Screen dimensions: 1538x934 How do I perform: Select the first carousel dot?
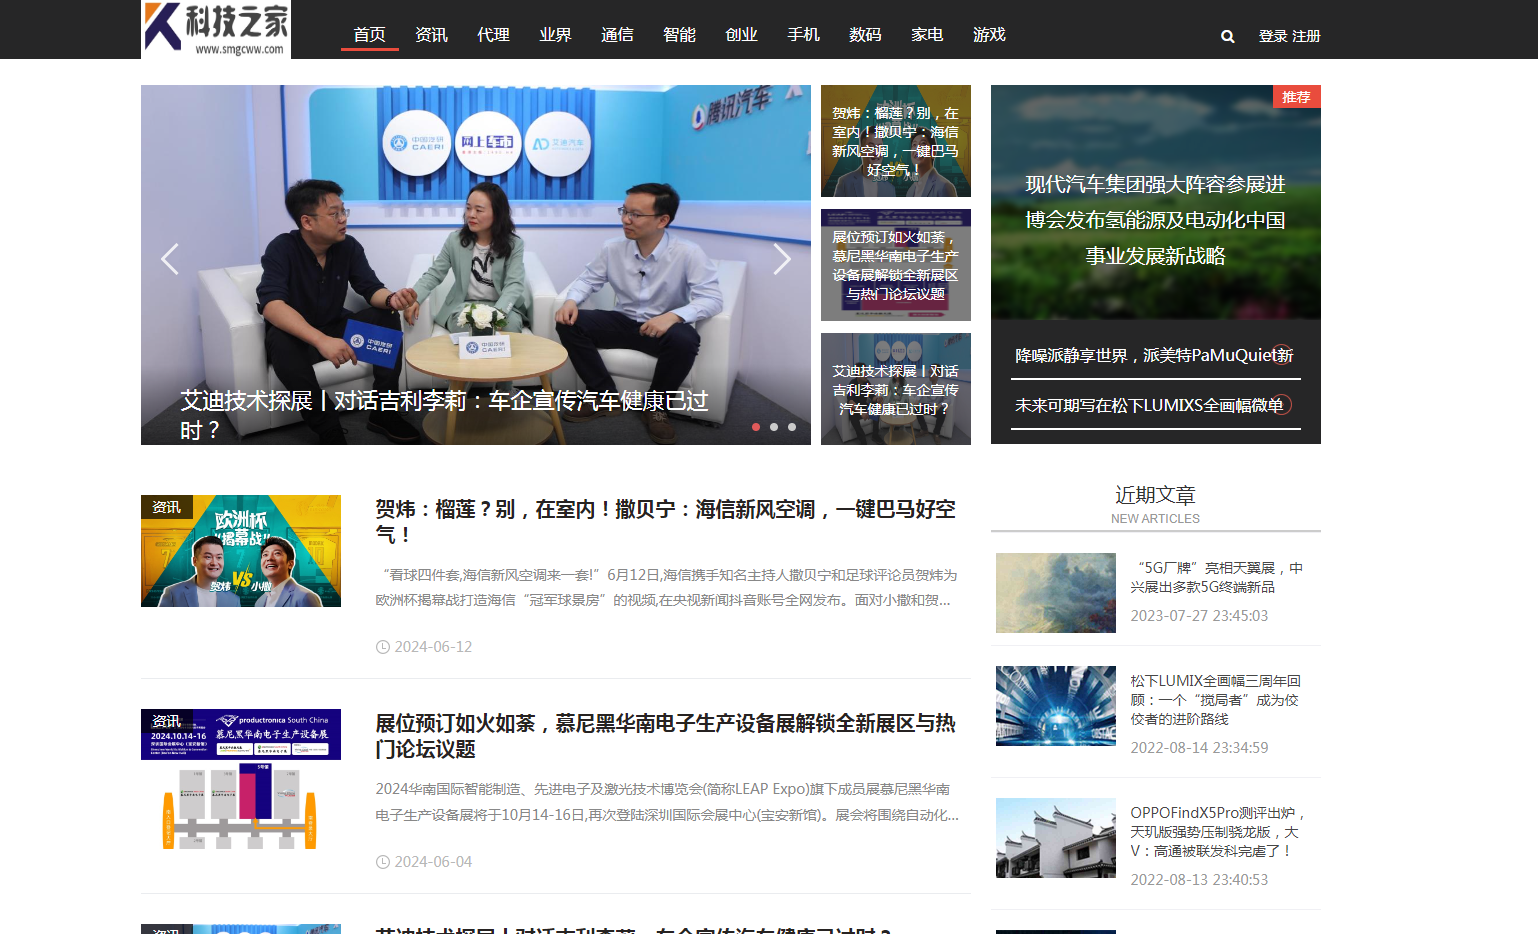pyautogui.click(x=756, y=427)
